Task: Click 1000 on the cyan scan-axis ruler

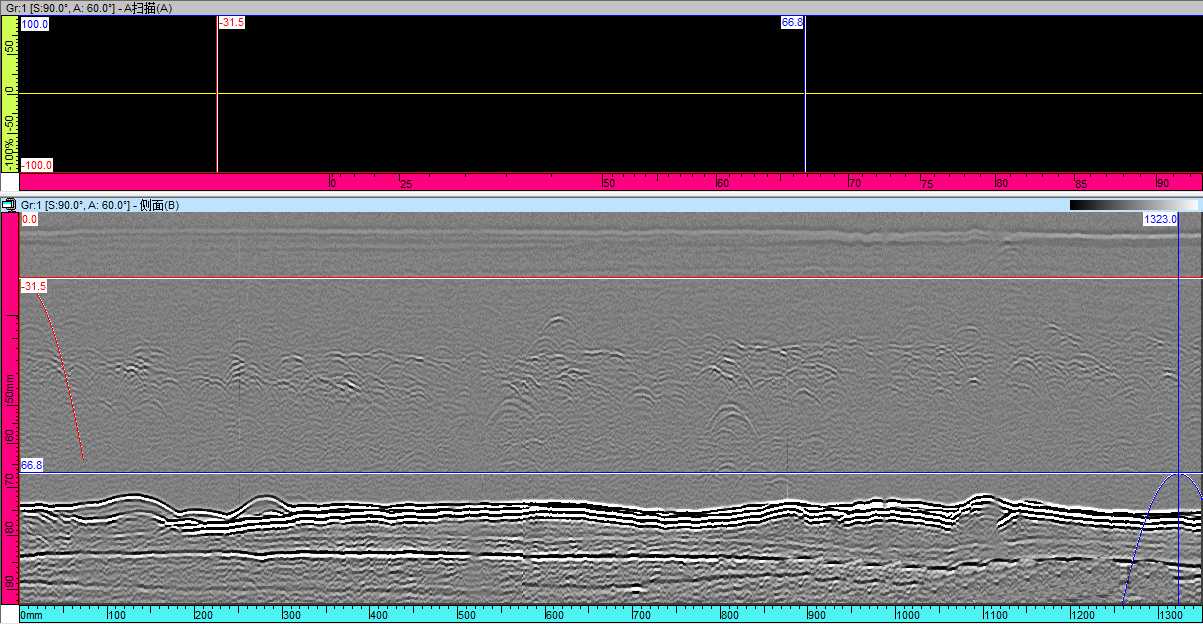Action: click(907, 615)
